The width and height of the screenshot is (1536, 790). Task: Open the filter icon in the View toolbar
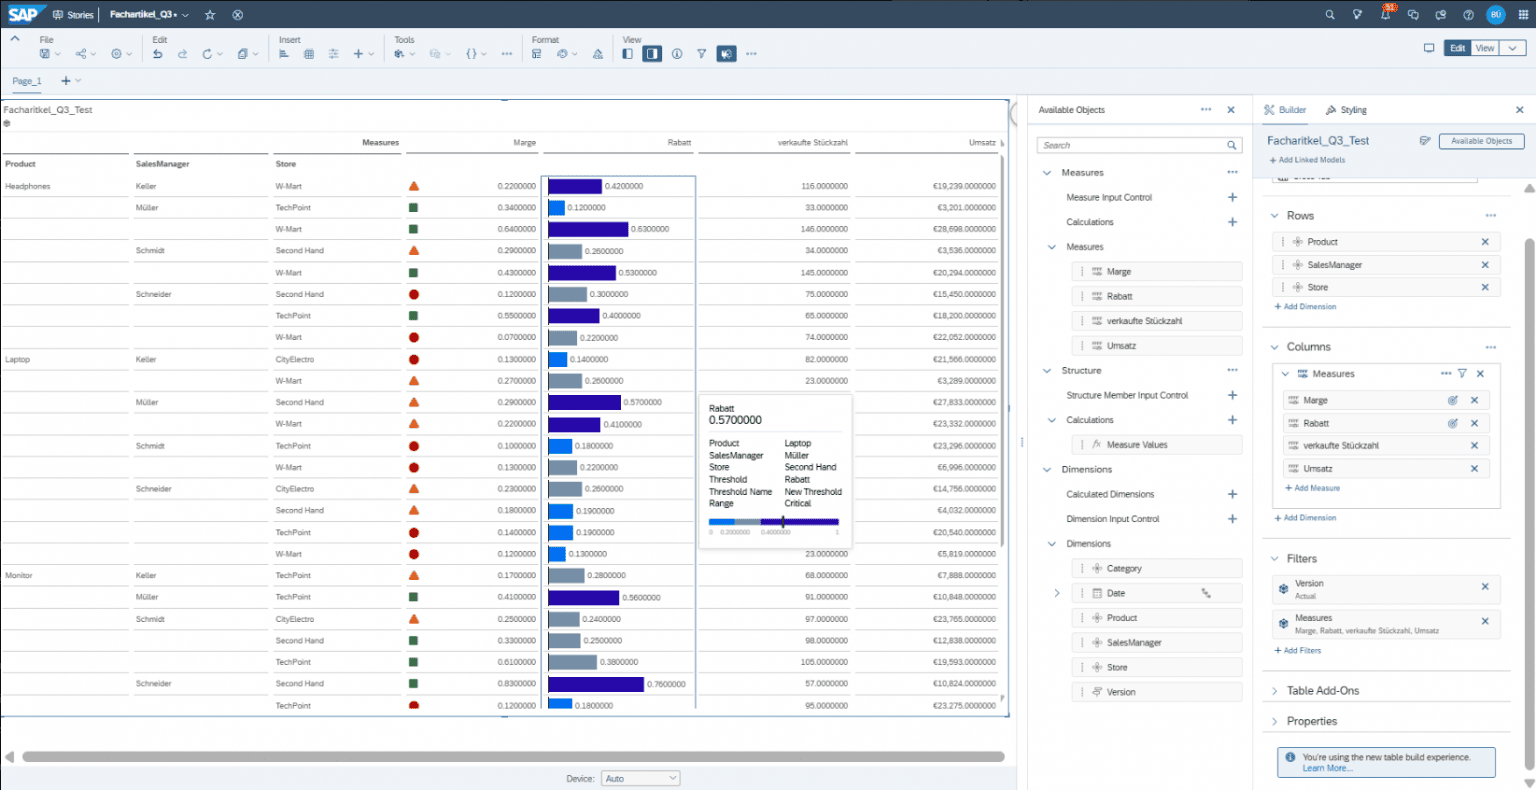click(703, 53)
